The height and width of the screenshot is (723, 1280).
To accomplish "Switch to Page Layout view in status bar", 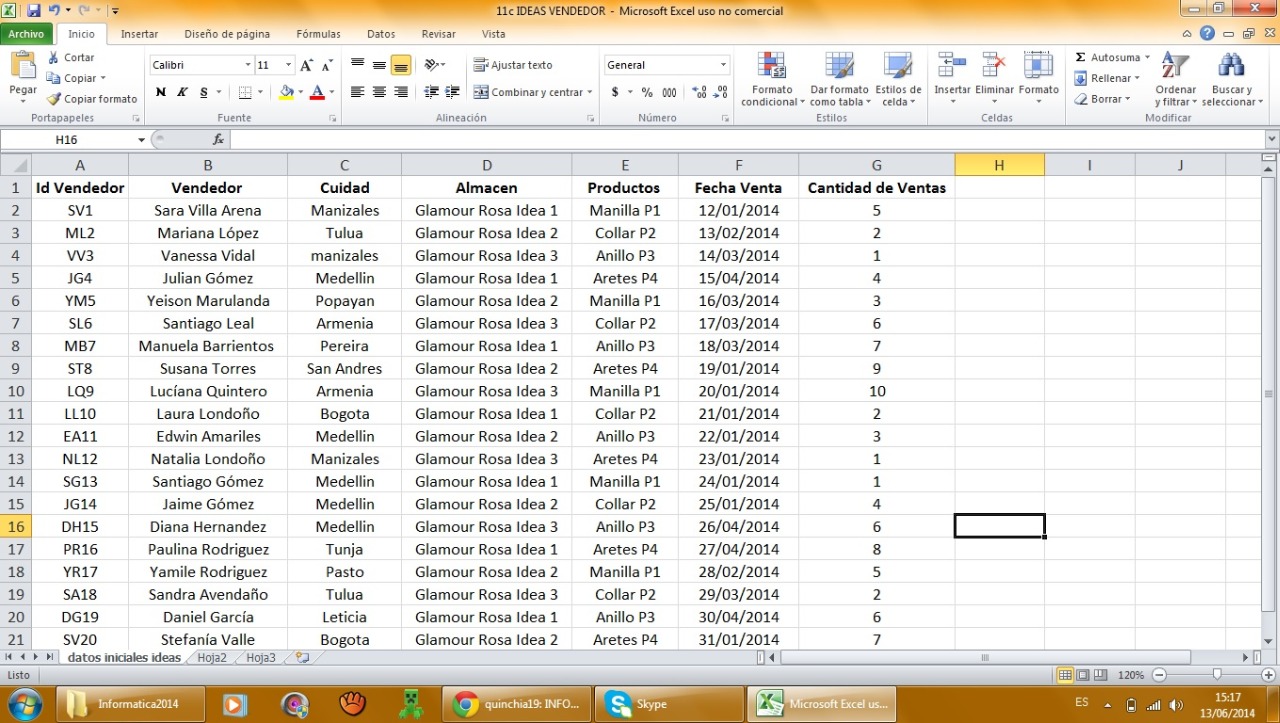I will pos(1083,675).
